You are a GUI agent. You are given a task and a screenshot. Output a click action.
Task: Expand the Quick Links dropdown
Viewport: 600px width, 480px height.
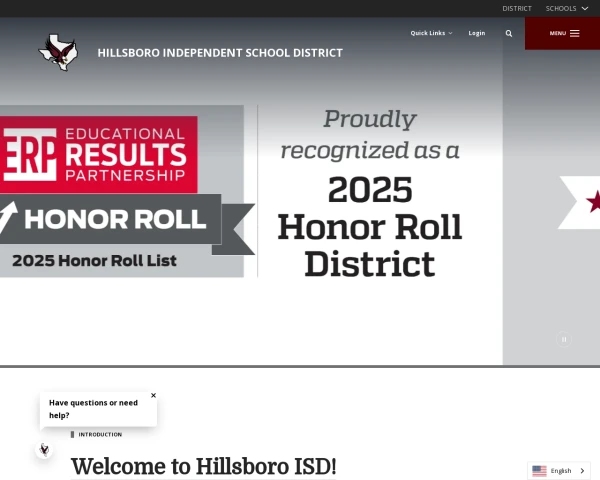coord(431,33)
